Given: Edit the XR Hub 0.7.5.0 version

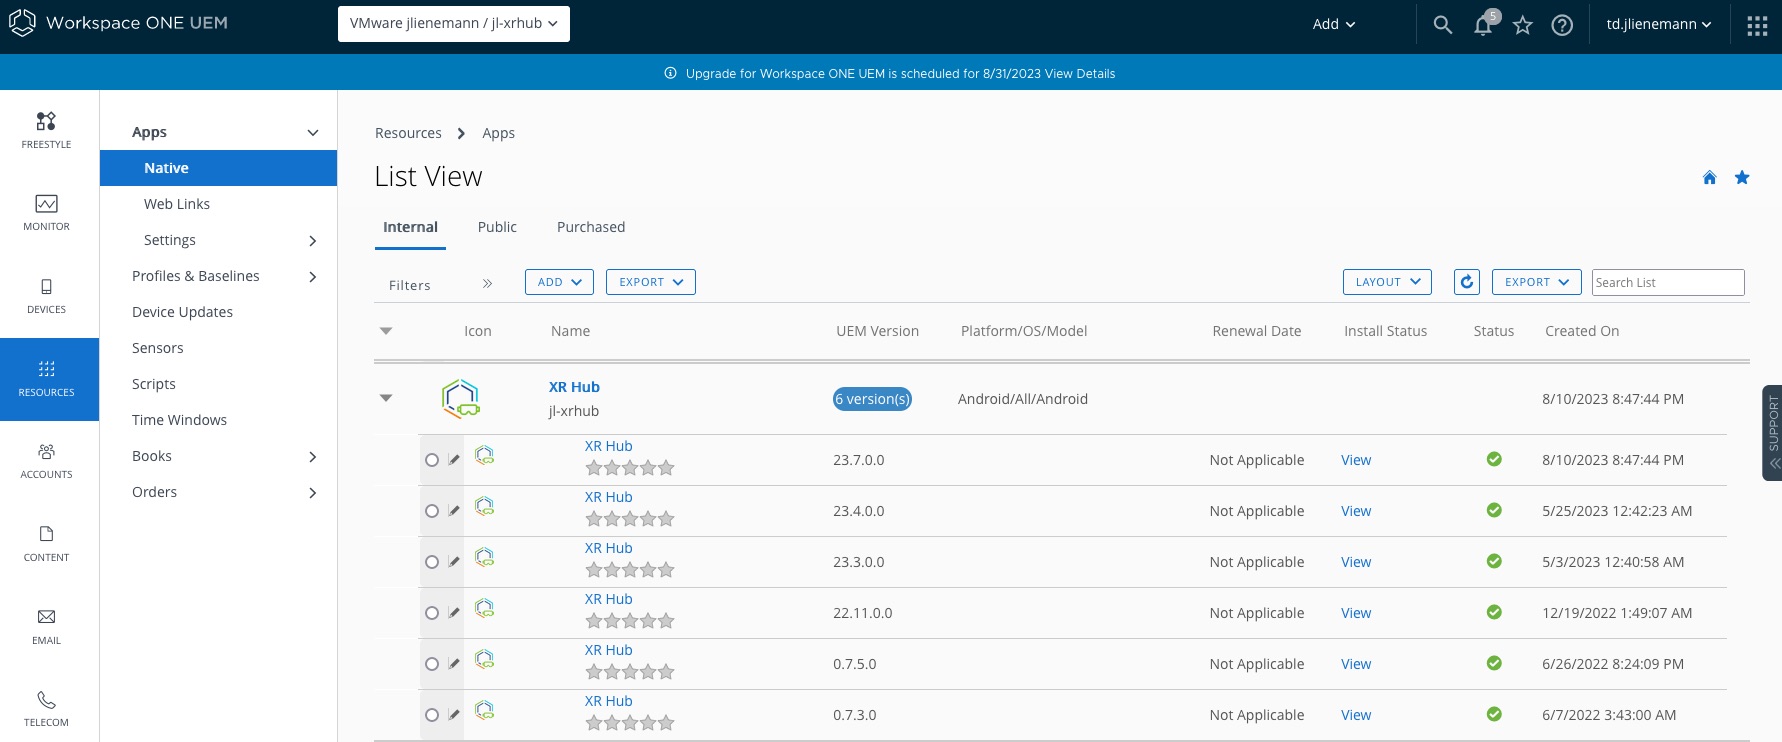Looking at the screenshot, I should [x=454, y=664].
